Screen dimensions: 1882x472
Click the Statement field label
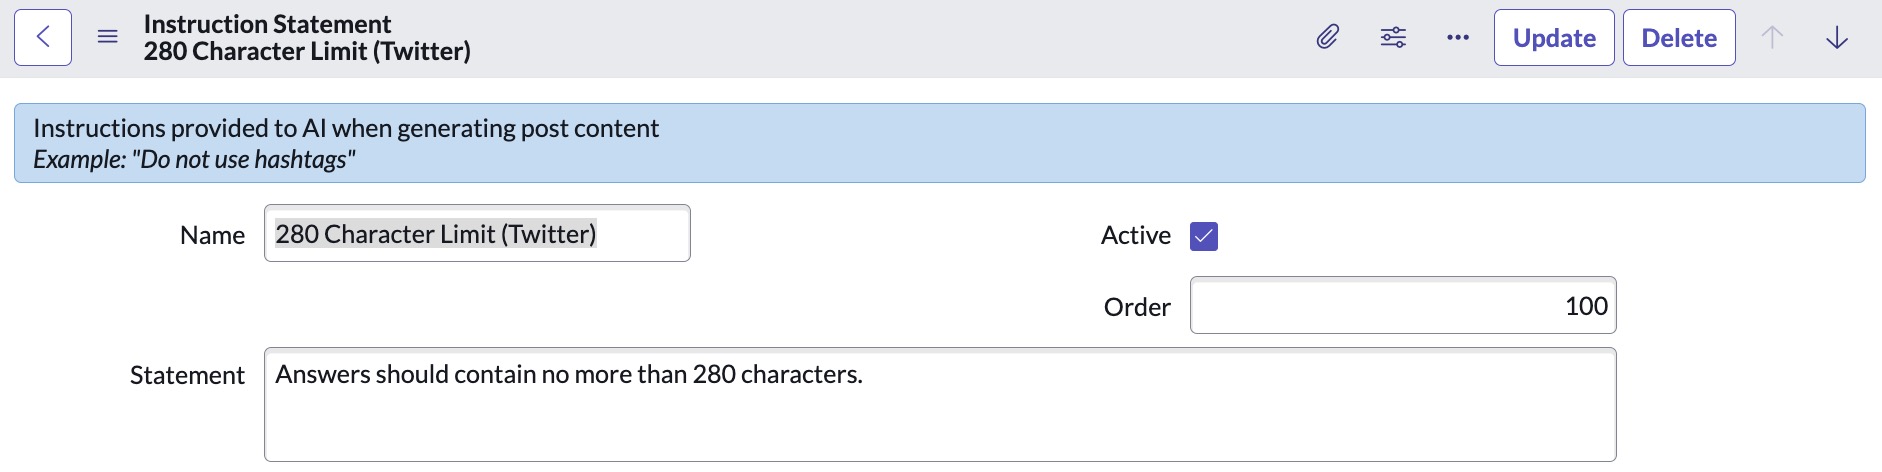pyautogui.click(x=187, y=376)
